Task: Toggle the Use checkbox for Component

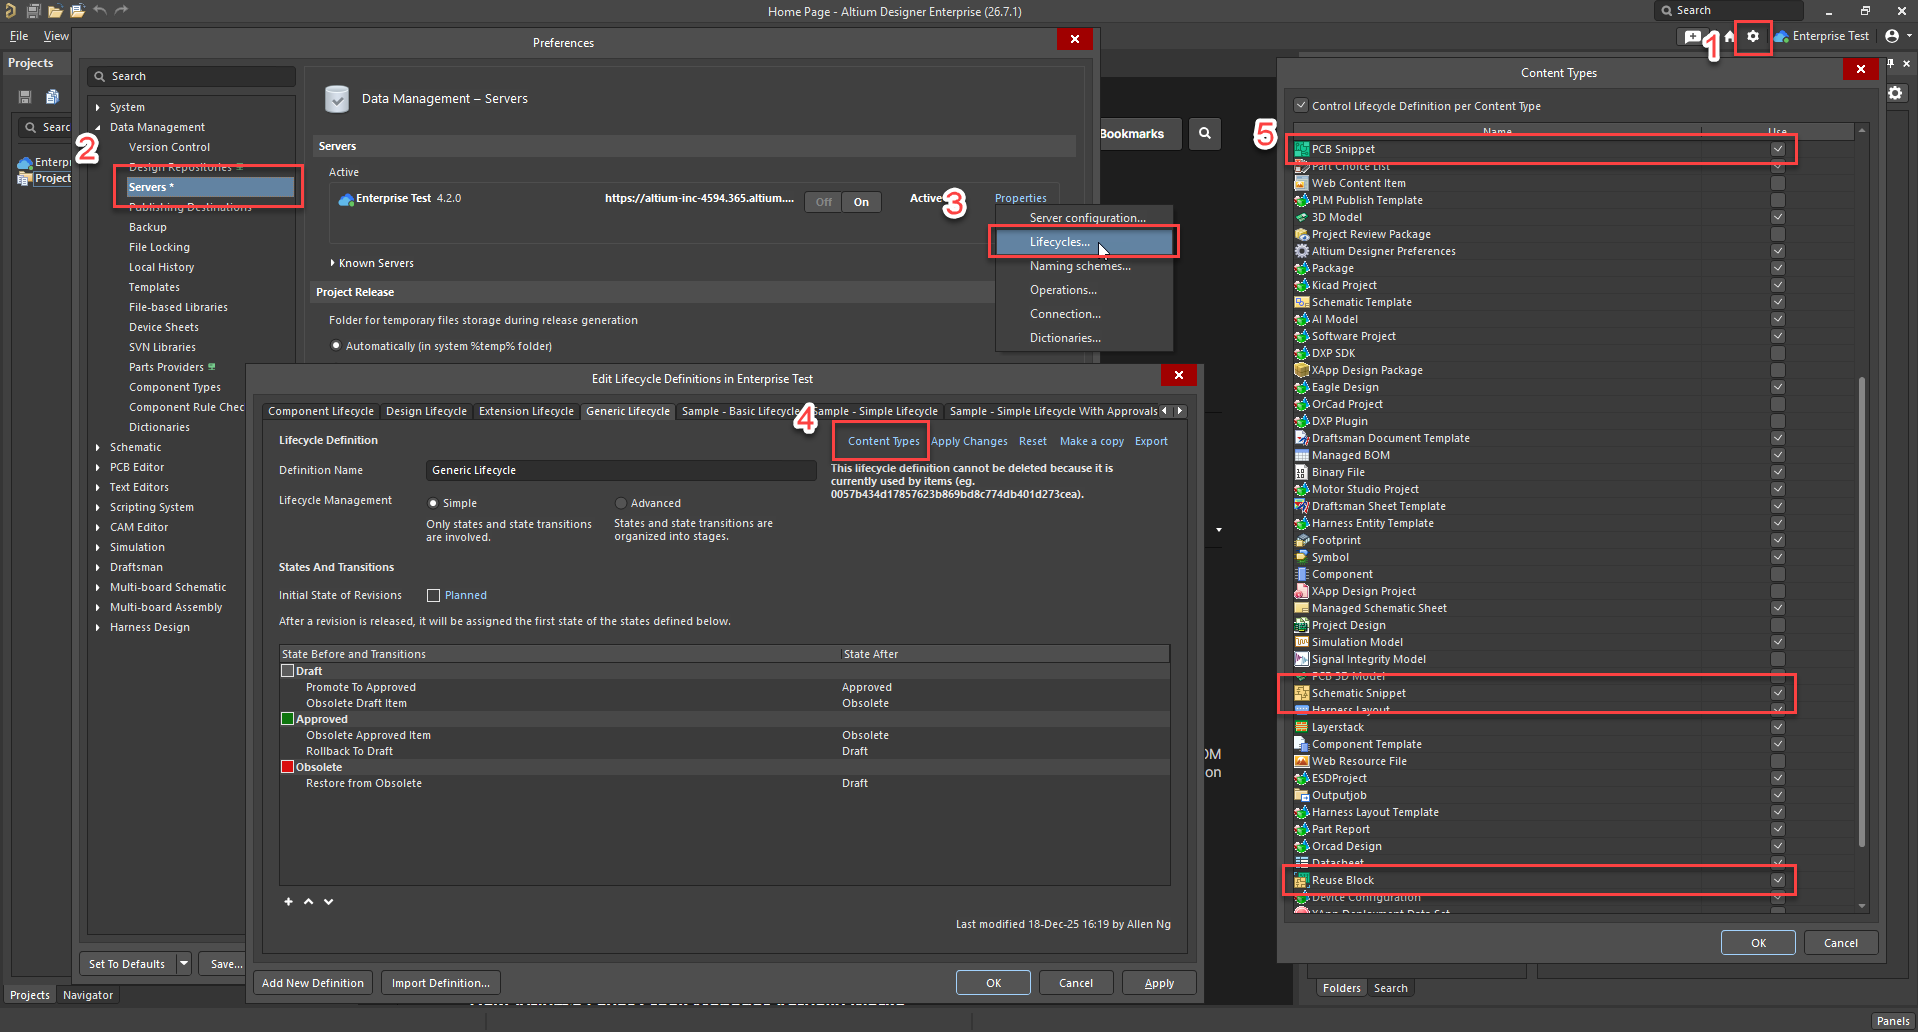Action: 1778,574
